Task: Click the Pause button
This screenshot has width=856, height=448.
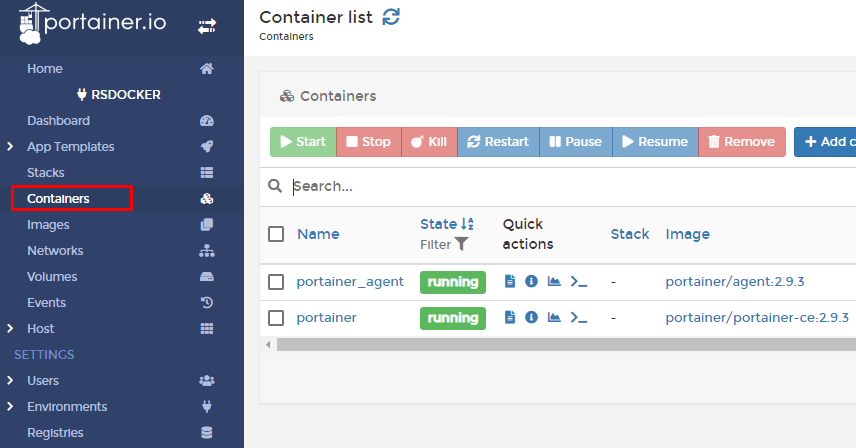Action: tap(575, 142)
